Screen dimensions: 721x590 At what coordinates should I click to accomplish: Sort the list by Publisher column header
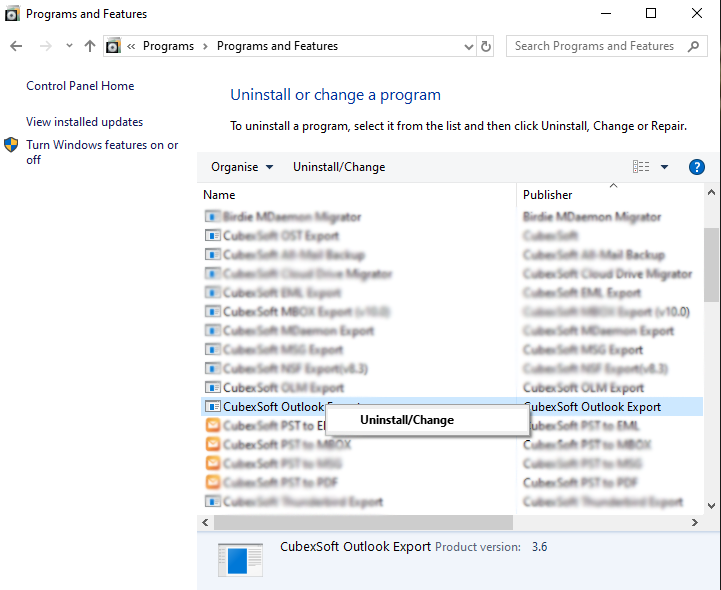[548, 195]
